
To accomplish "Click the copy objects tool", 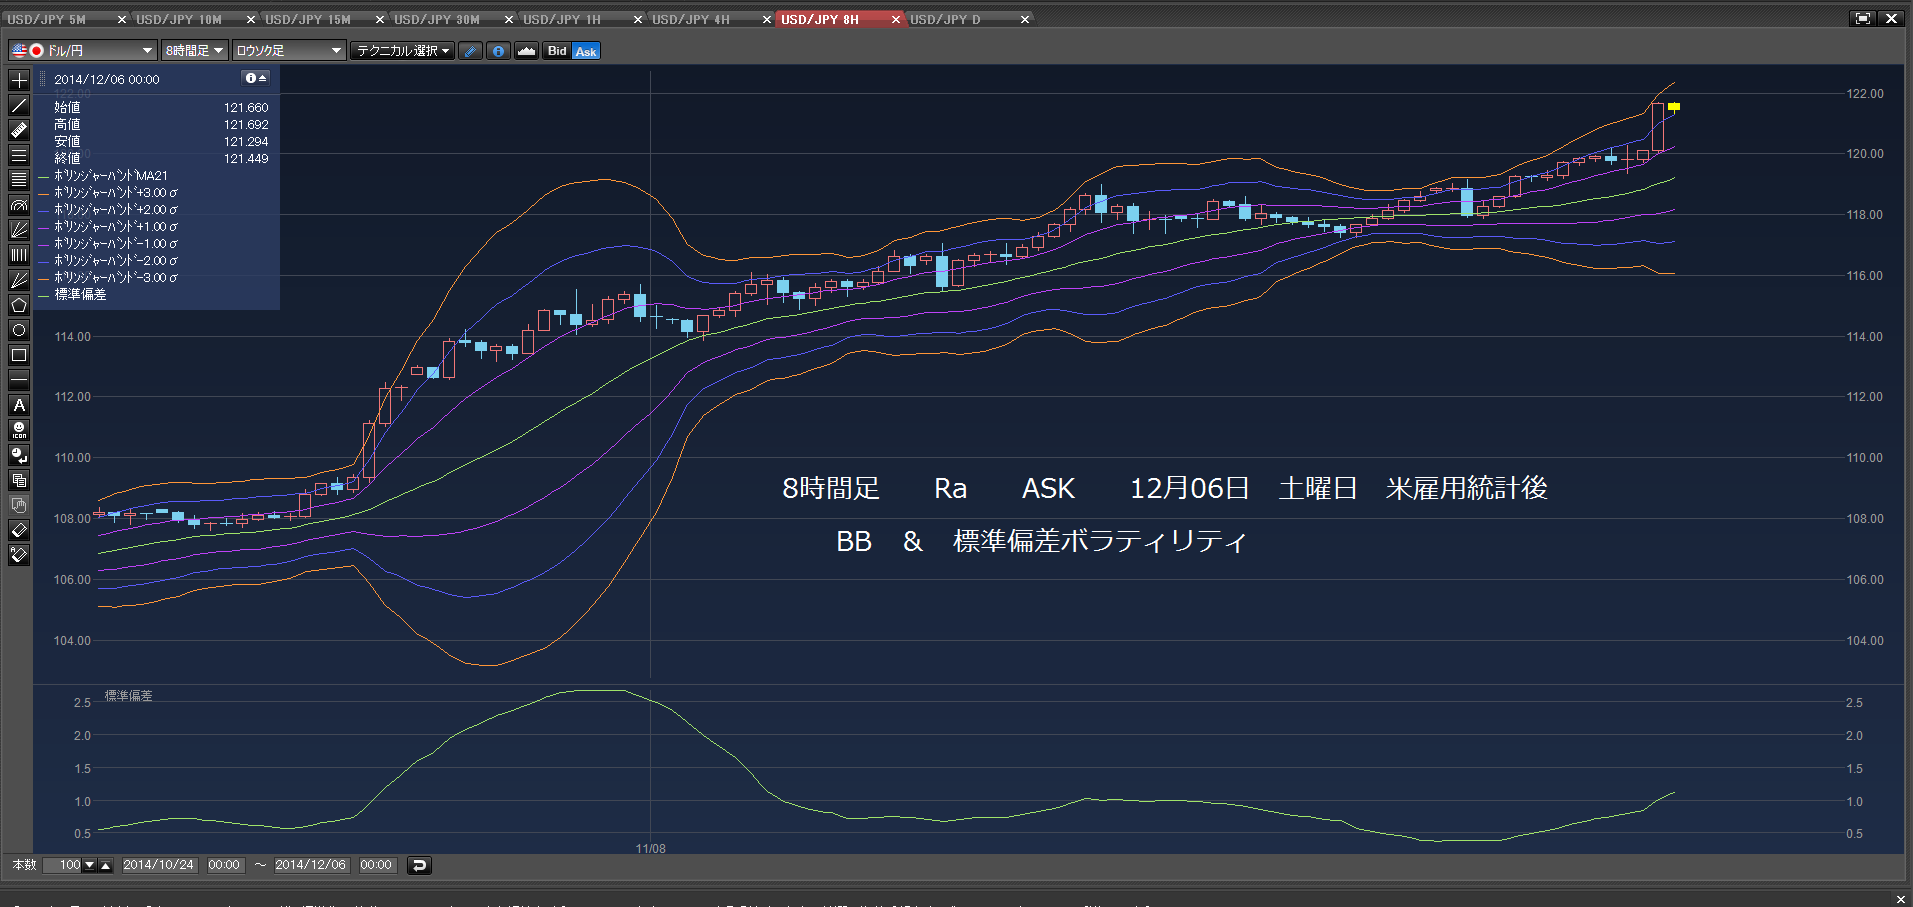I will coord(19,480).
